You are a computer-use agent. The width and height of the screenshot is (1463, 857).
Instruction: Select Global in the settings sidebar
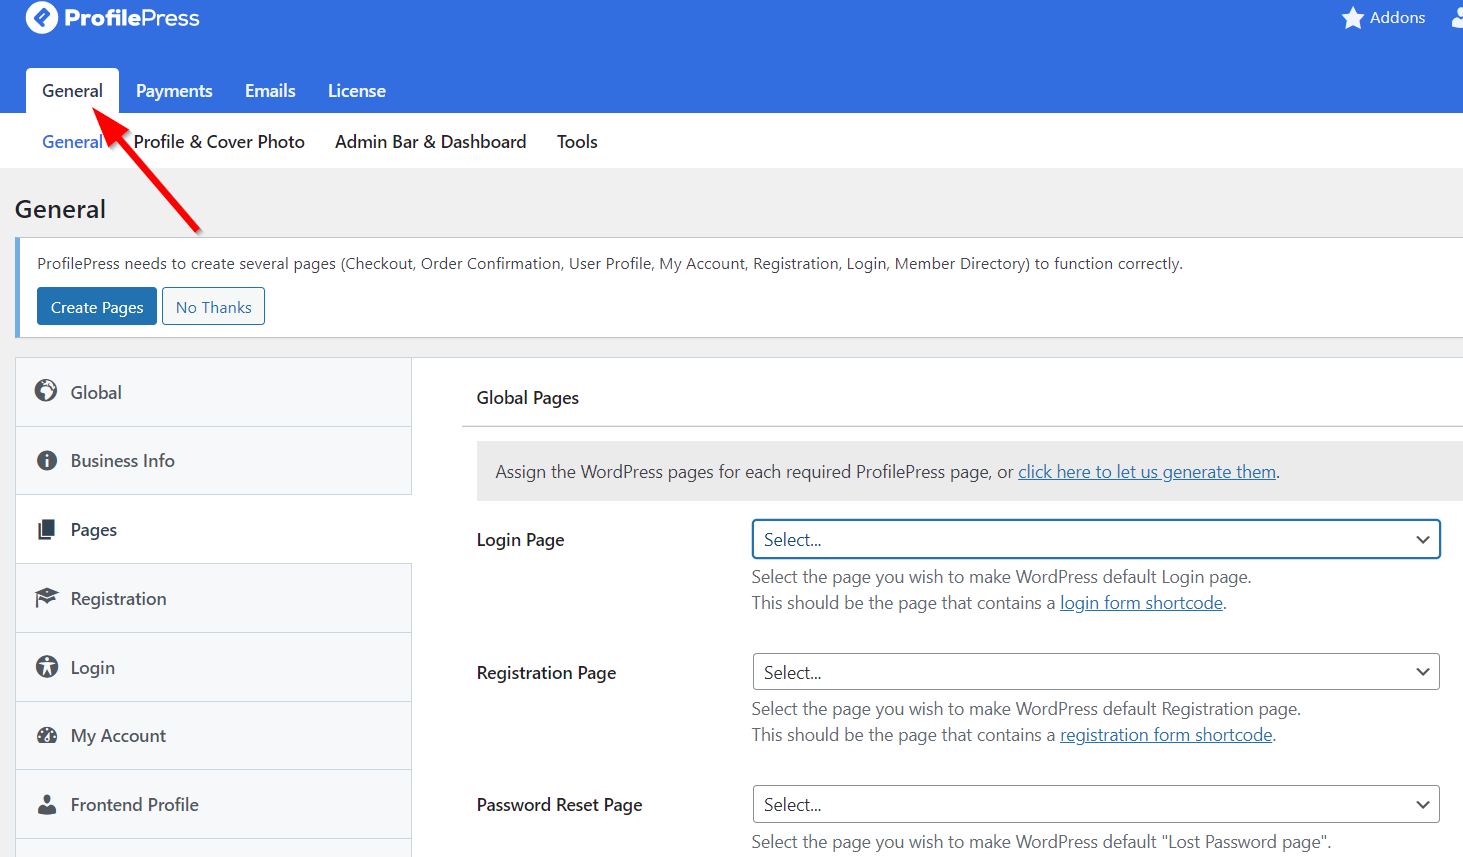point(213,392)
